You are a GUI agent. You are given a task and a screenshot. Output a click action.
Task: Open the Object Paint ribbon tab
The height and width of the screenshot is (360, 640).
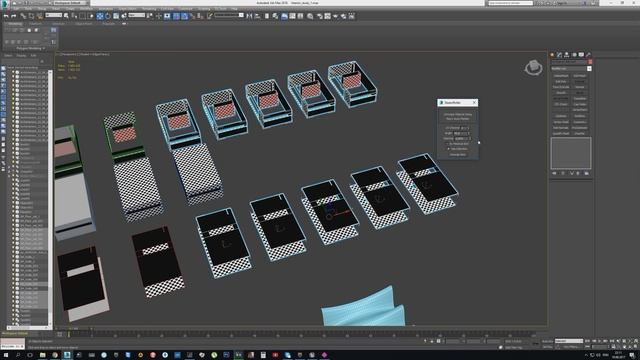pos(84,24)
